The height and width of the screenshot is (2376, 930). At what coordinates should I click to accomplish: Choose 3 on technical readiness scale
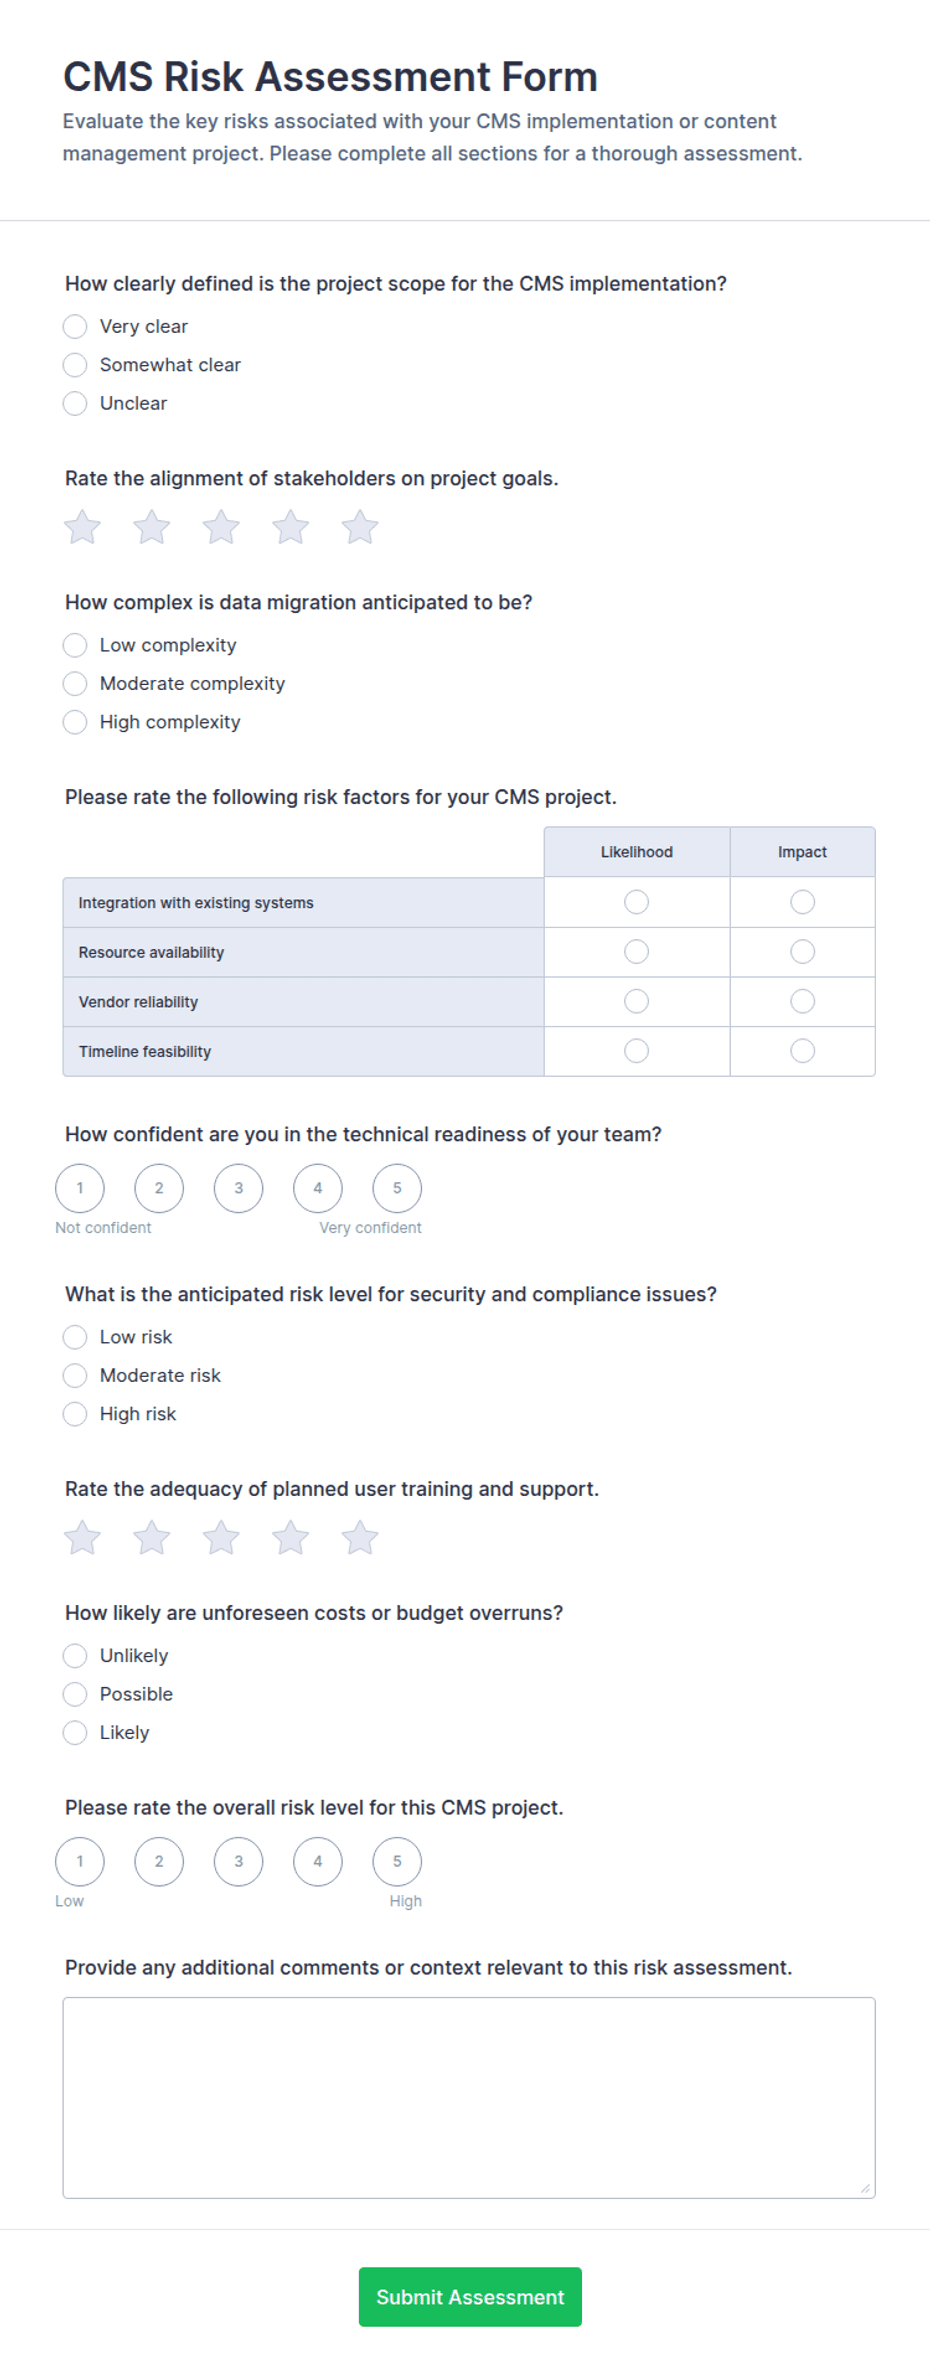238,1188
